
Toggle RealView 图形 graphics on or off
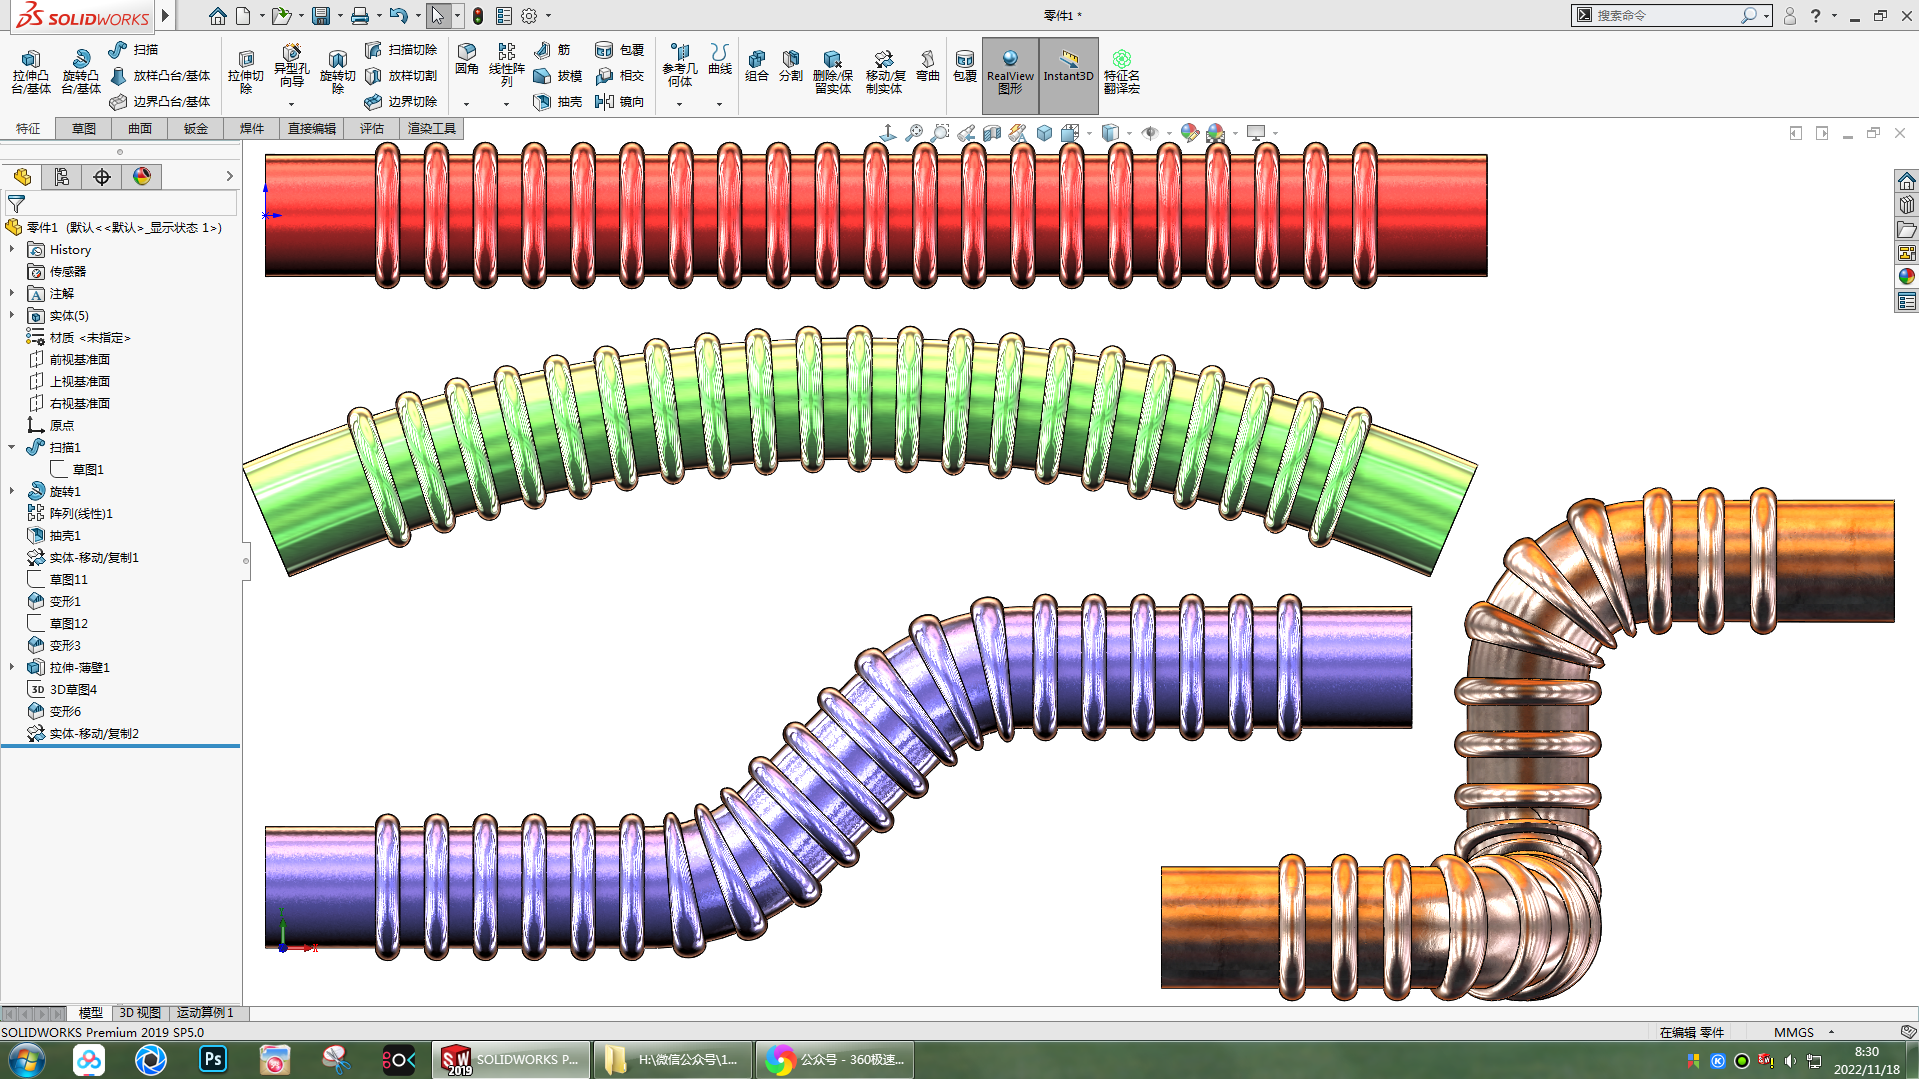[1010, 74]
